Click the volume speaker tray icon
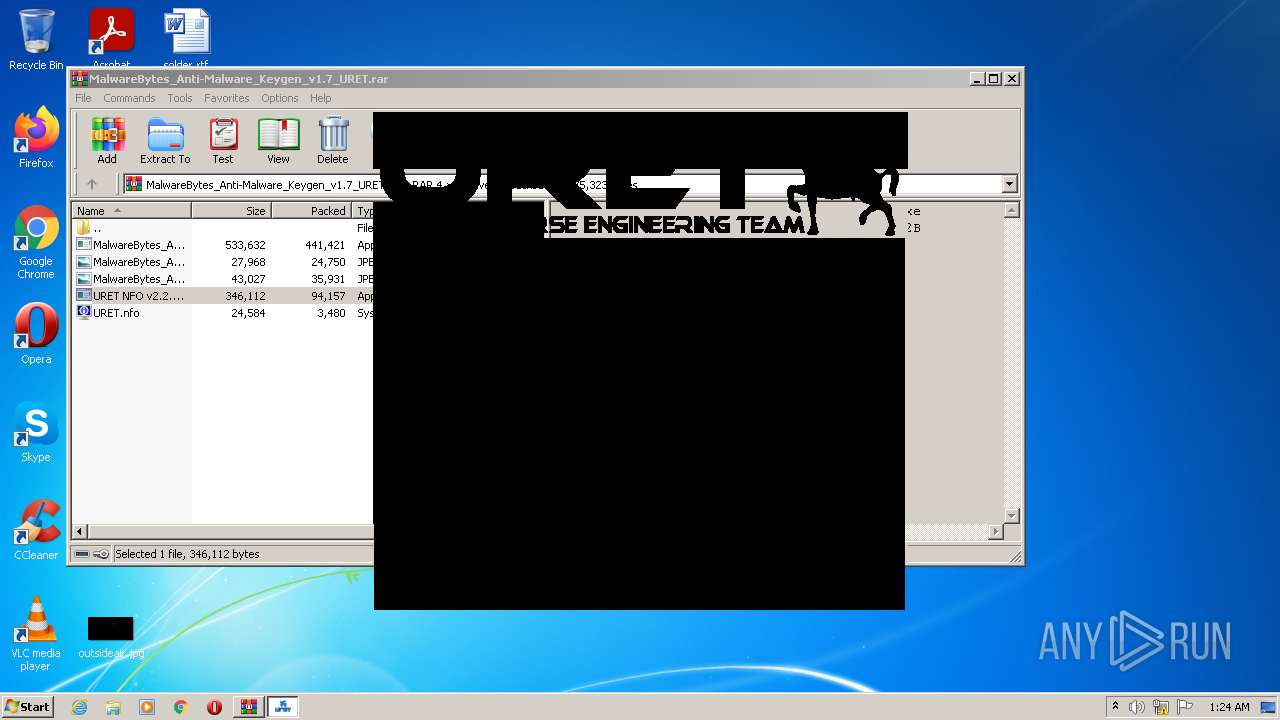 coord(1137,707)
